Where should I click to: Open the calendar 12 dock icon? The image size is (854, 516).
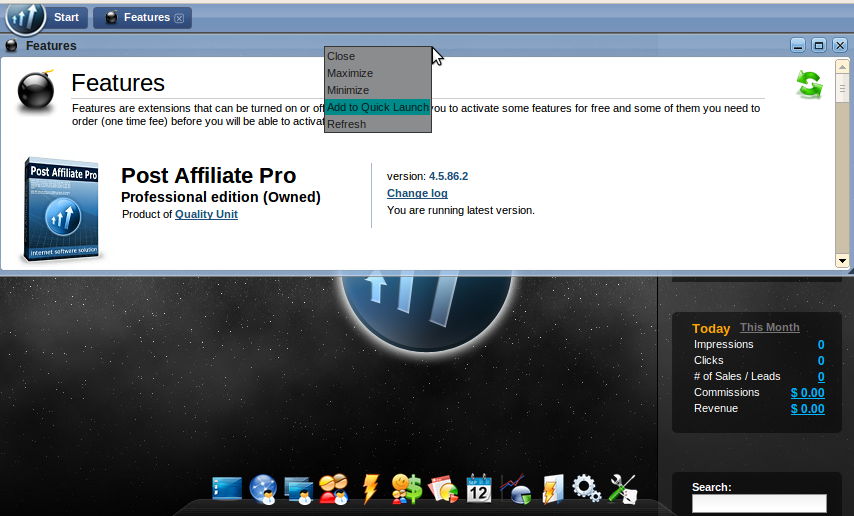point(479,488)
